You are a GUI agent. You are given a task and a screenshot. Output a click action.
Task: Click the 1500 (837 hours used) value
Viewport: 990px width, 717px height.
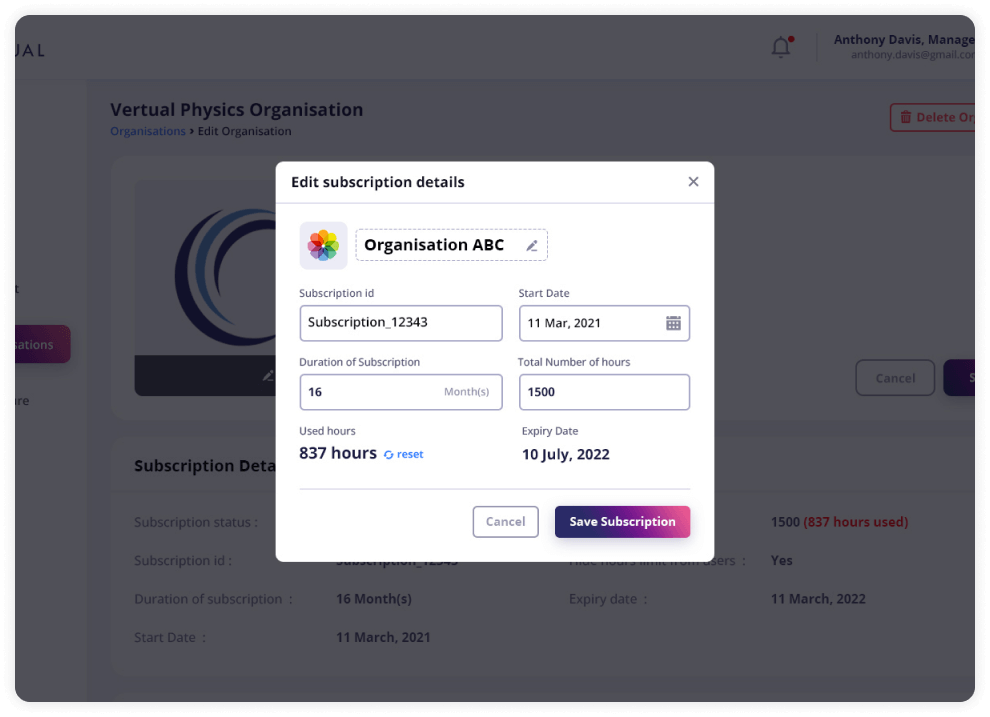tap(840, 522)
